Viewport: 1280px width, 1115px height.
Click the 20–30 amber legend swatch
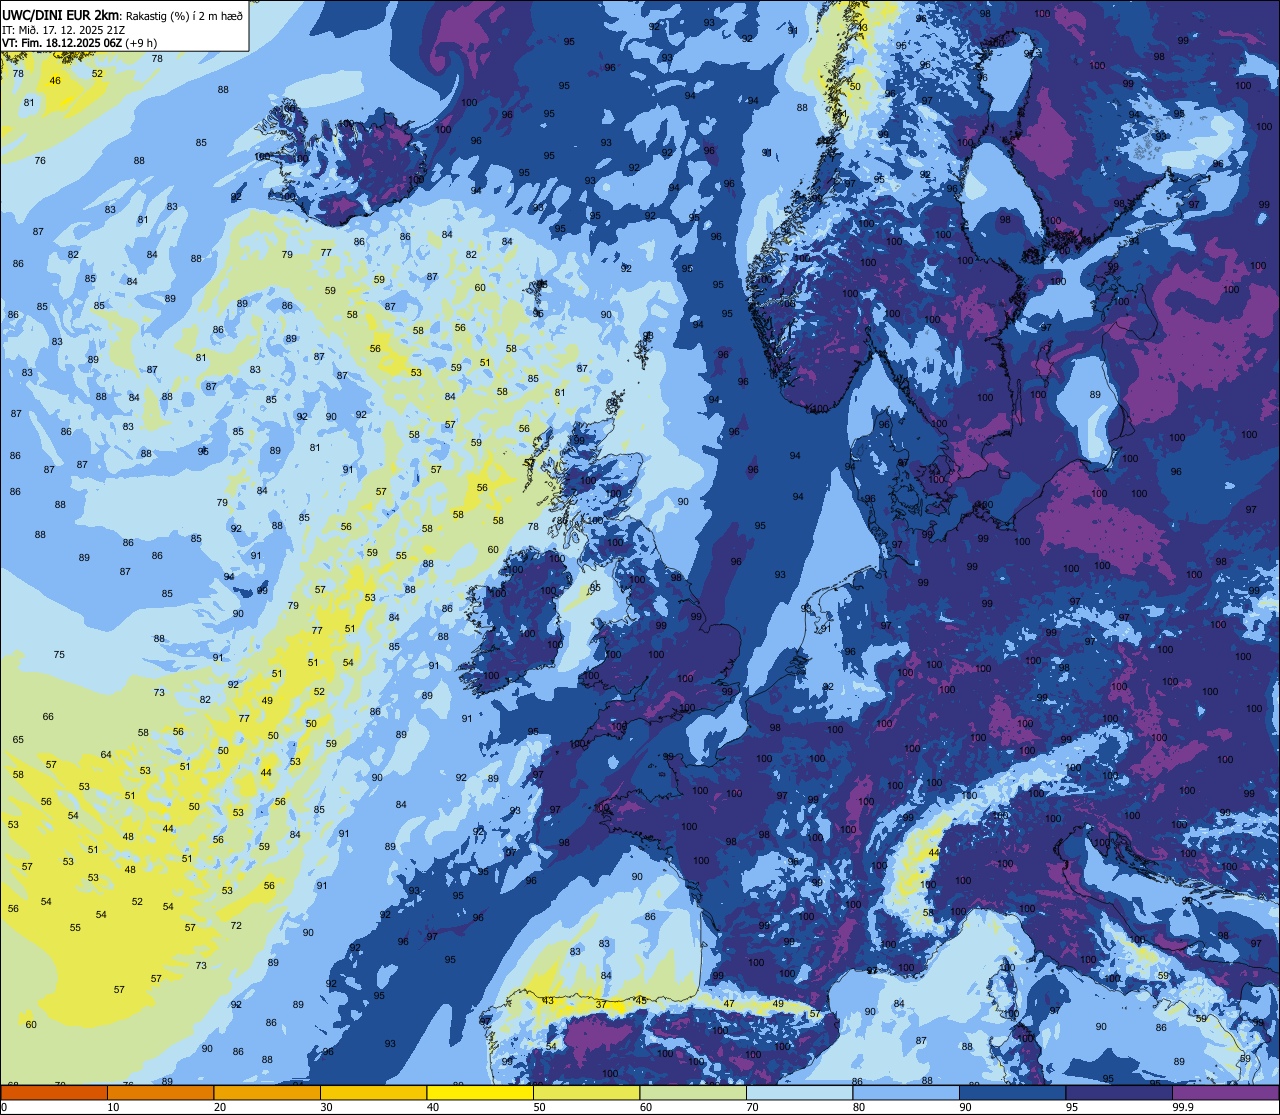(x=267, y=1092)
